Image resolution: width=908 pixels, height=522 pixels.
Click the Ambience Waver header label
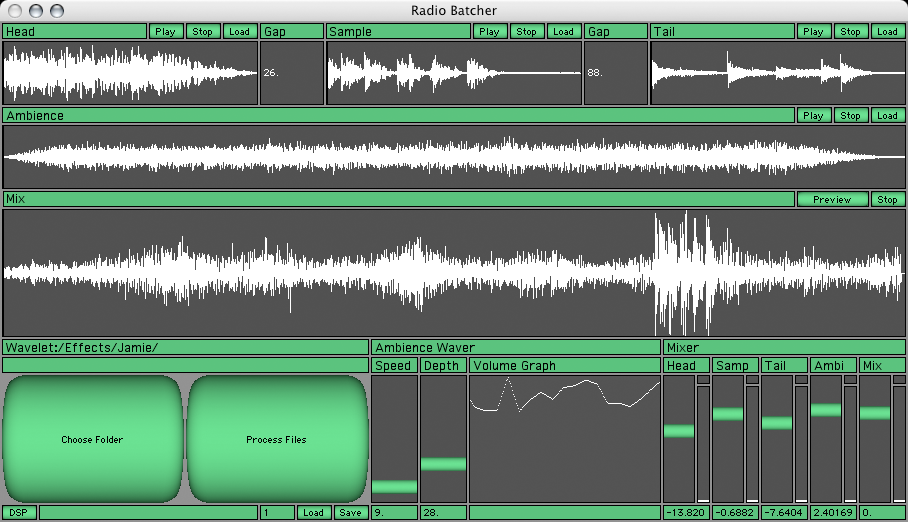(516, 347)
